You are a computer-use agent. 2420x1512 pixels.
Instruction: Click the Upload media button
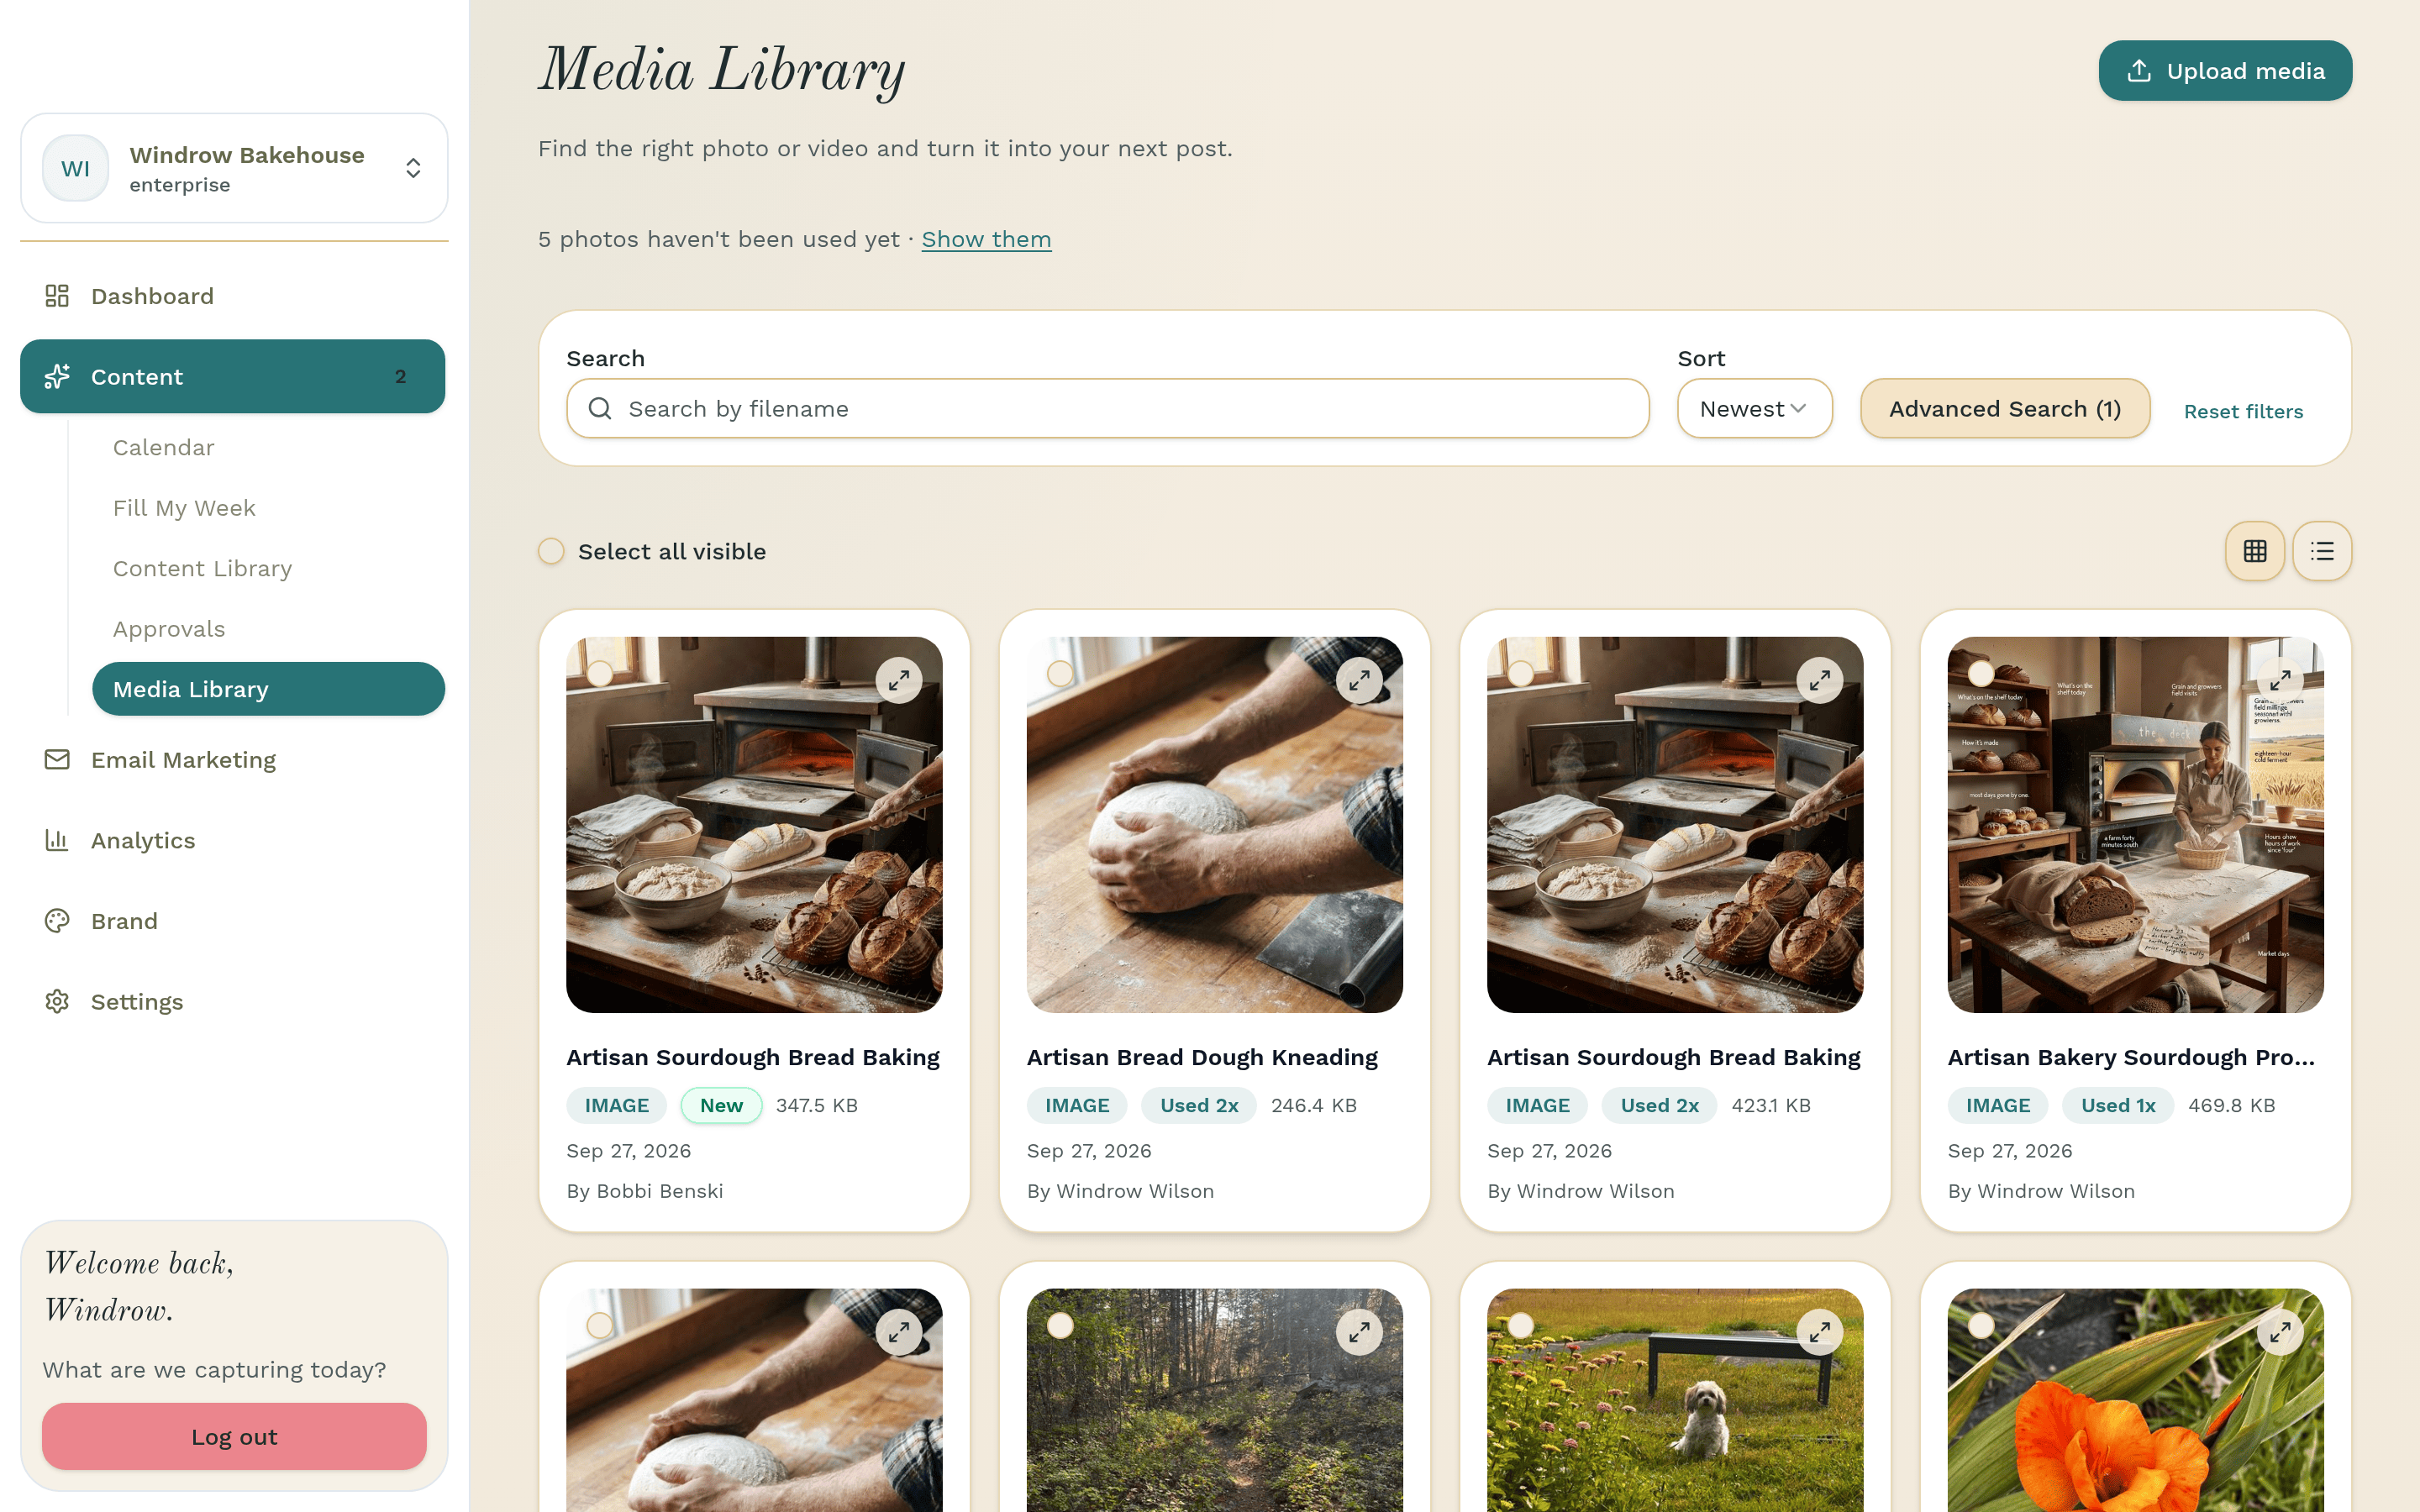pyautogui.click(x=2225, y=71)
